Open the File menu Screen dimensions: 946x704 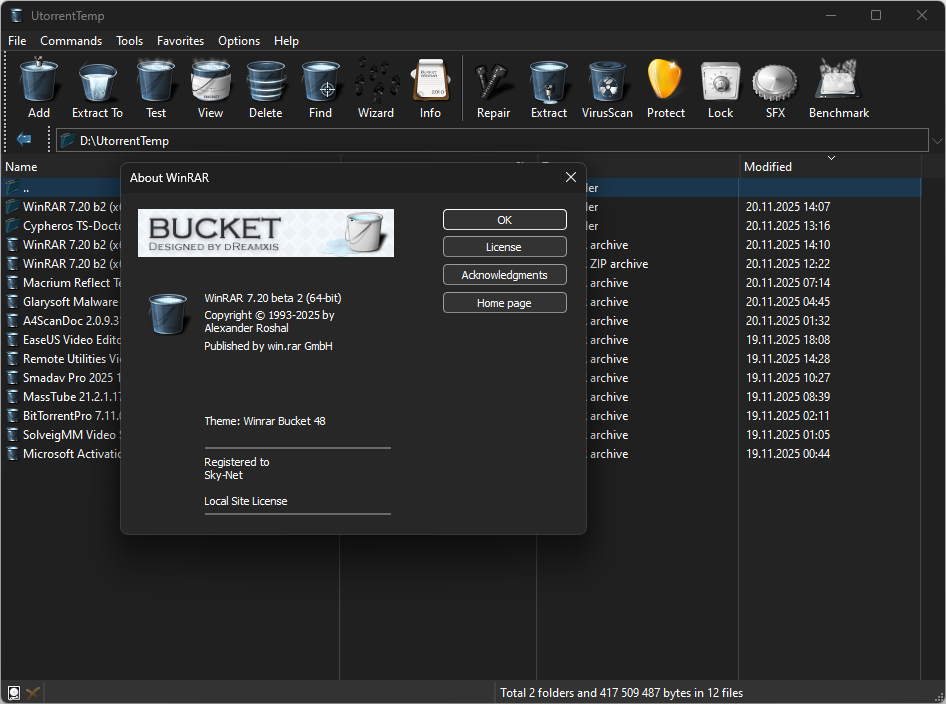[x=17, y=40]
